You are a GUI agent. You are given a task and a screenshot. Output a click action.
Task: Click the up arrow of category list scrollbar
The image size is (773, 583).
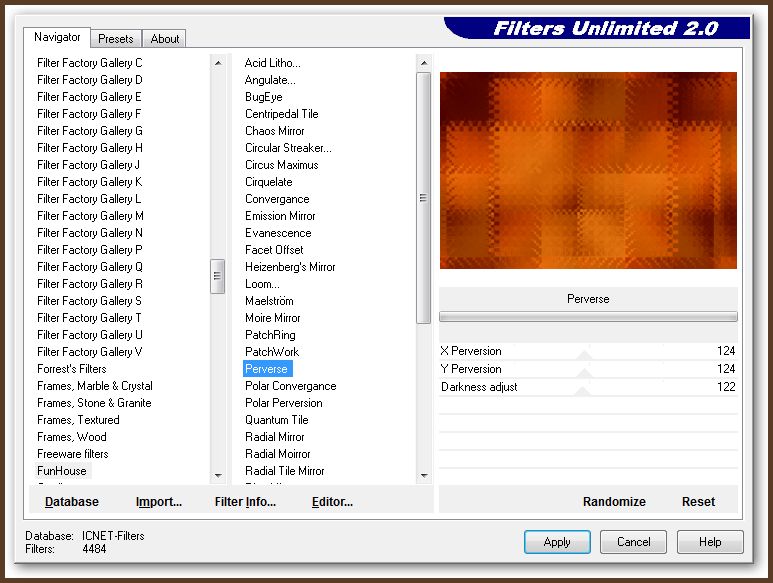click(x=217, y=63)
